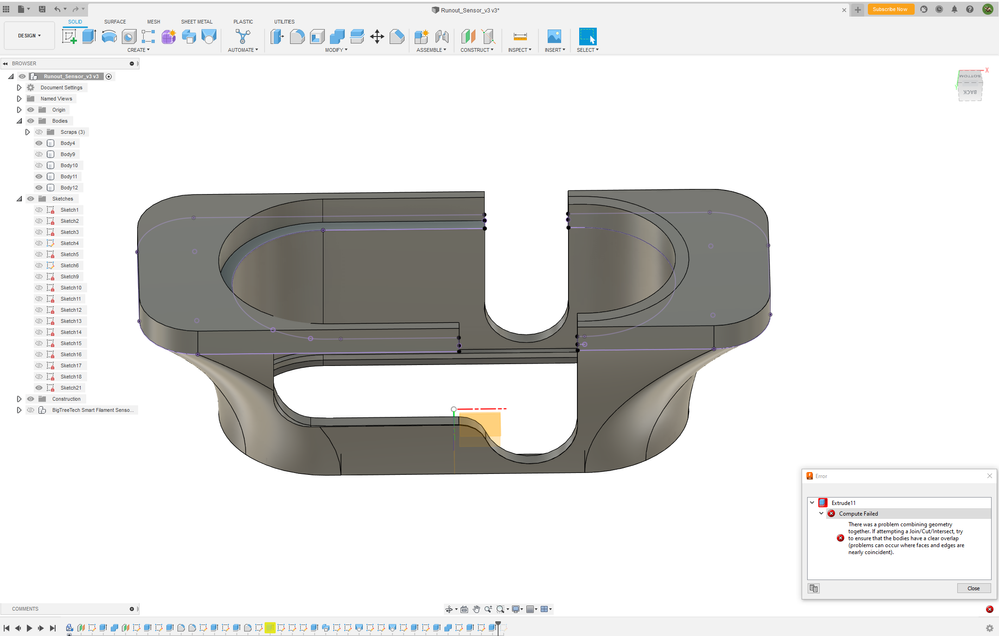Select the Combine tool
Viewport: 999px width, 636px height.
coord(337,36)
